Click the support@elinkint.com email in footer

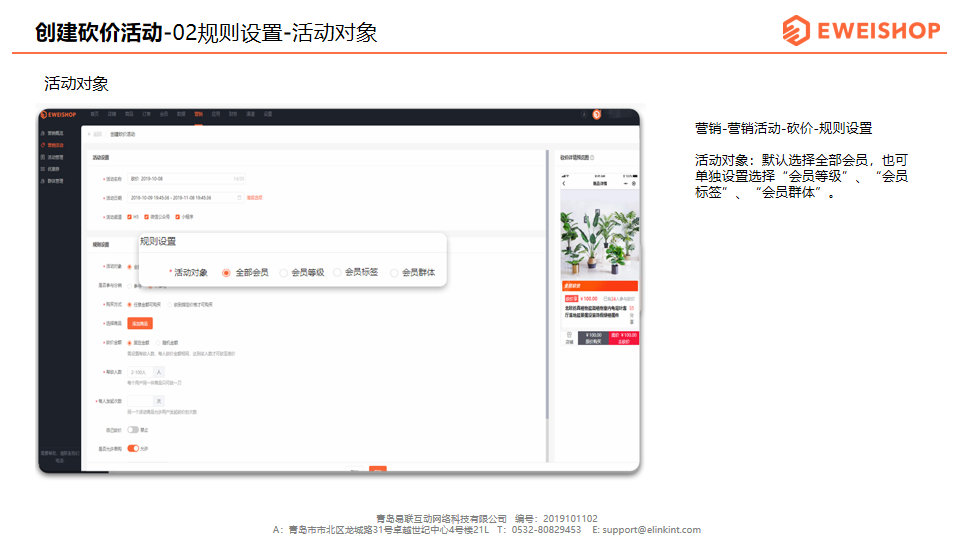[x=651, y=530]
